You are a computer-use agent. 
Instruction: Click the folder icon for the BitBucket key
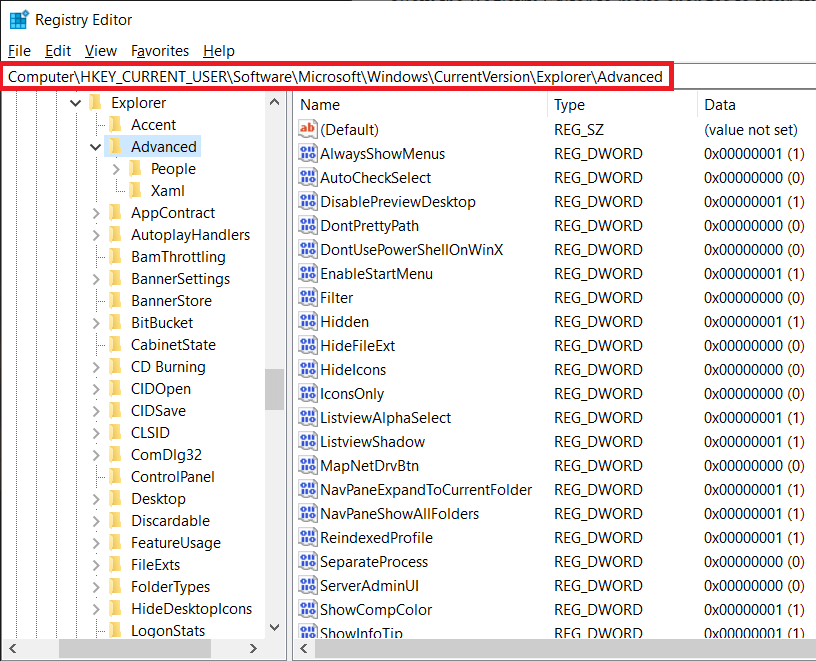[x=117, y=322]
